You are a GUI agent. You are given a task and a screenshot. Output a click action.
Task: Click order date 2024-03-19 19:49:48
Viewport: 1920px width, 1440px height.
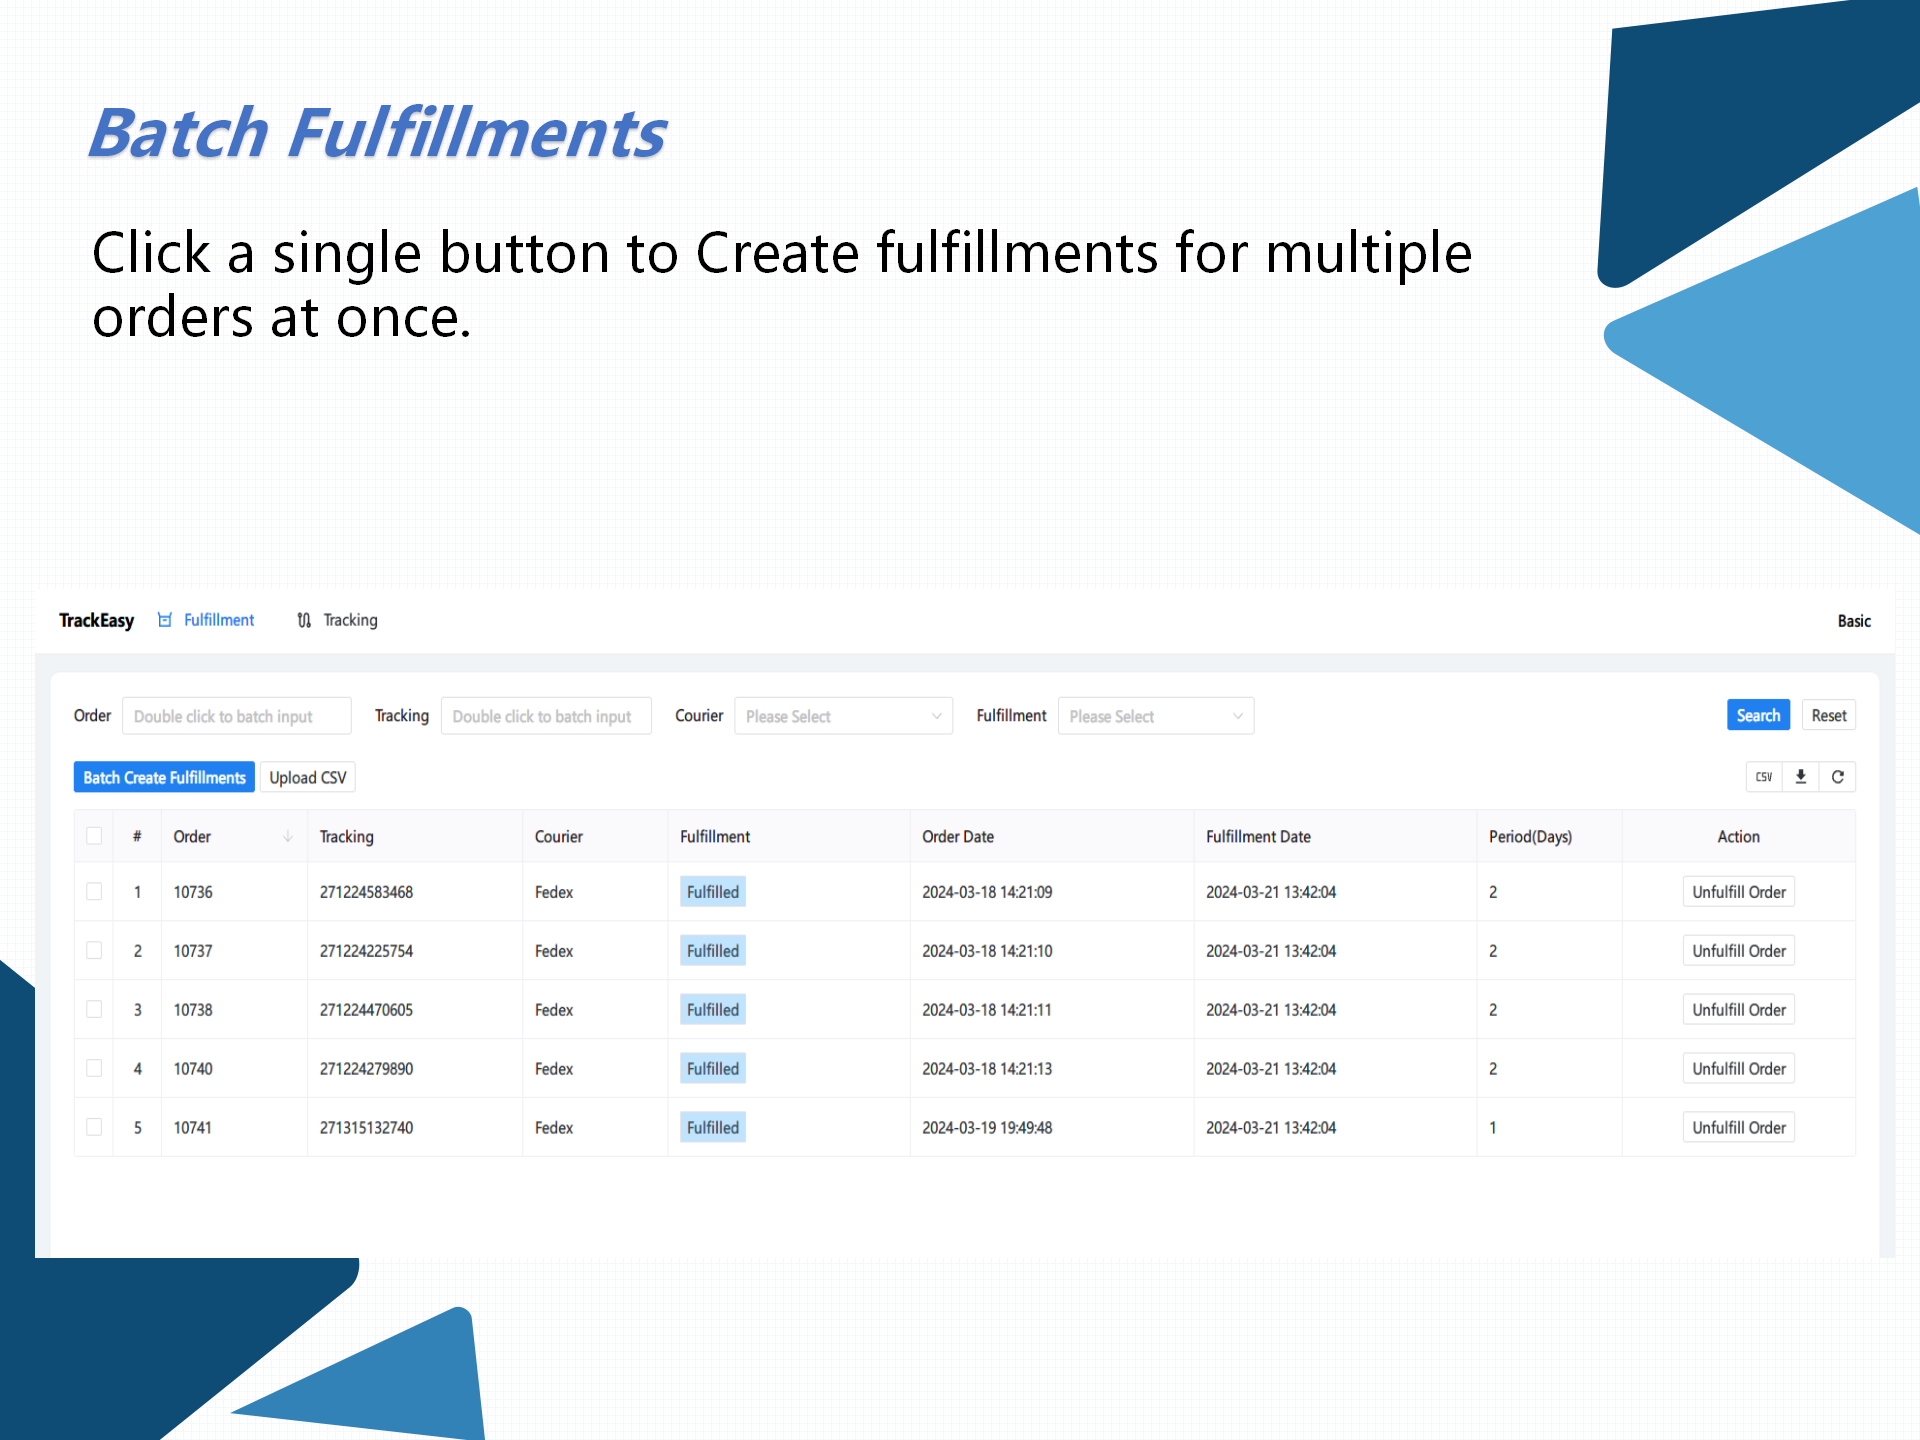point(987,1128)
